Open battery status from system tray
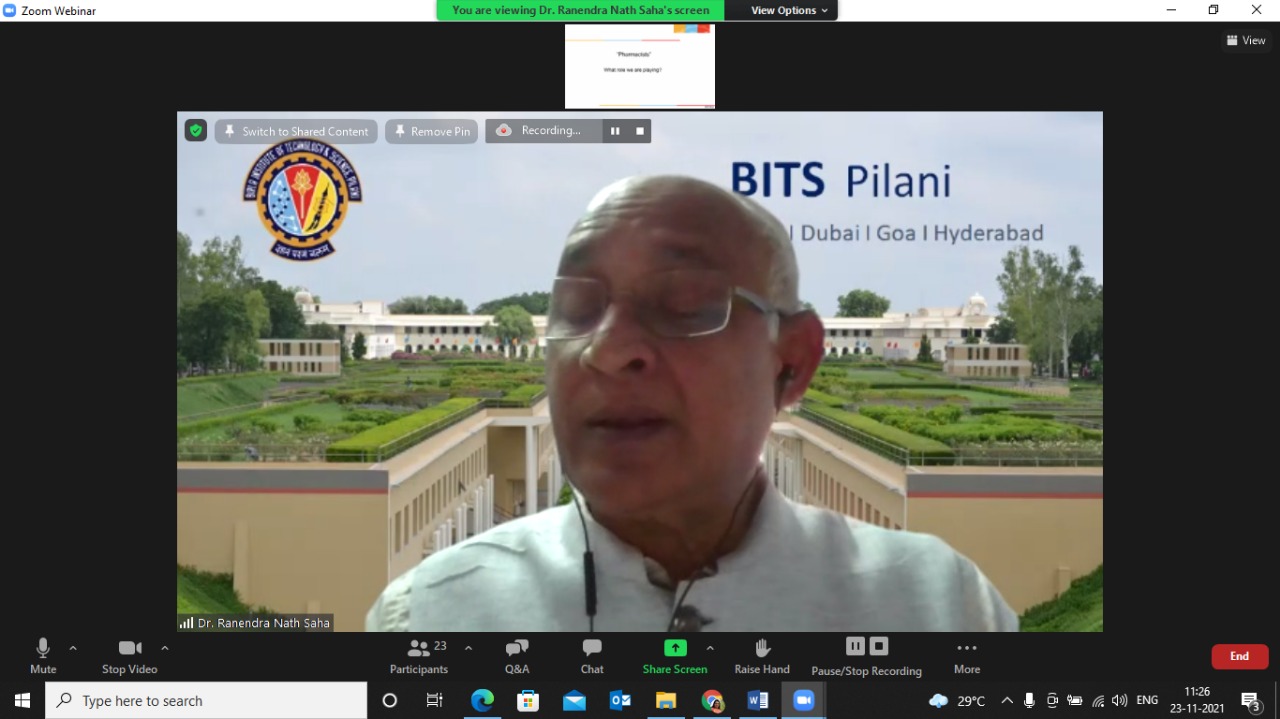Image resolution: width=1280 pixels, height=719 pixels. pos(1075,701)
